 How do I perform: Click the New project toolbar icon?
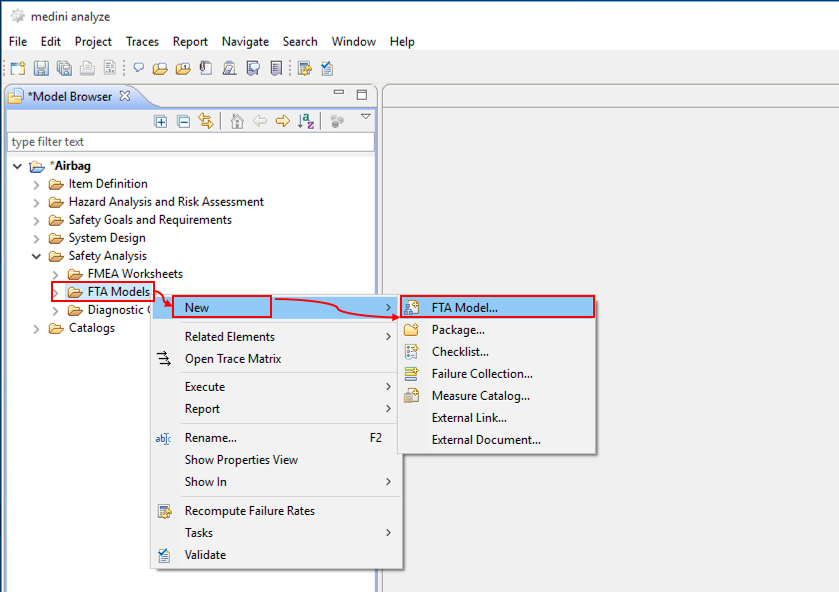click(18, 68)
